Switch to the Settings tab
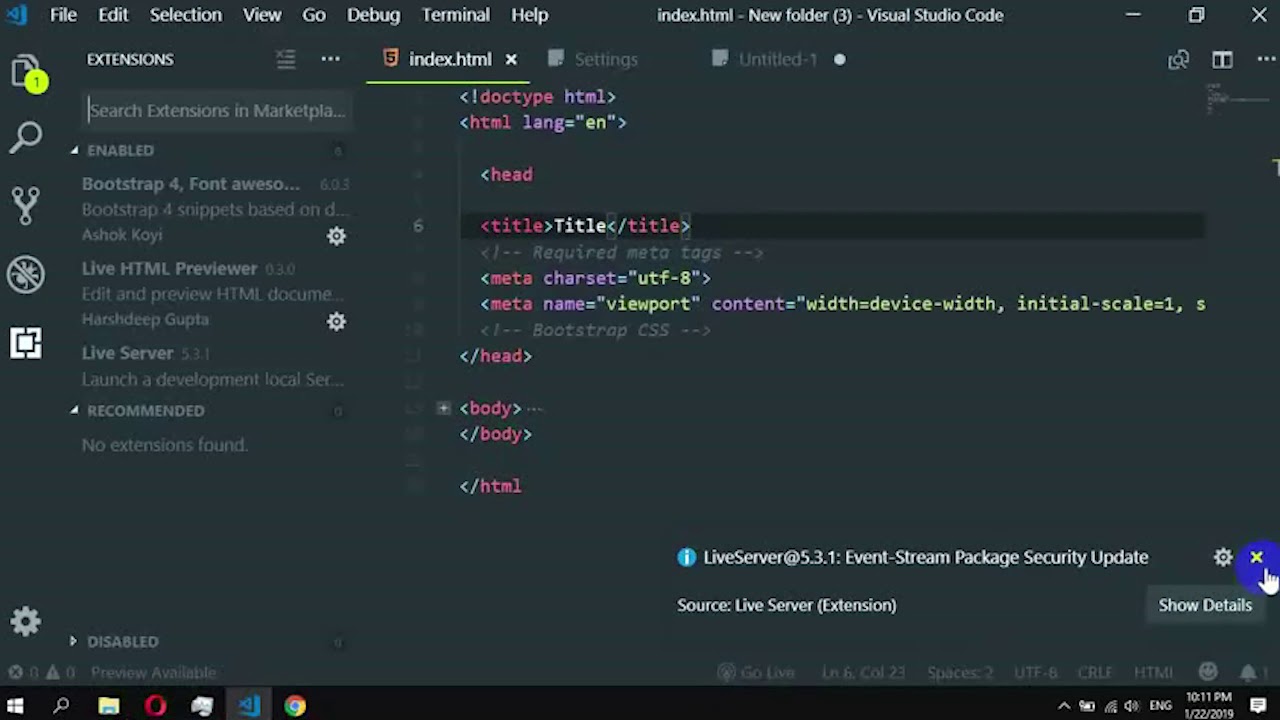Screen dimensions: 1280x720 tap(606, 59)
